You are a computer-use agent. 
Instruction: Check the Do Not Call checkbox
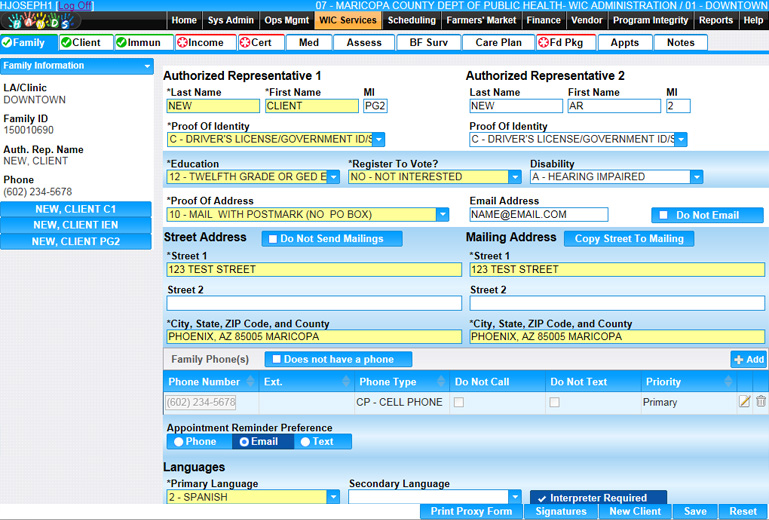point(459,402)
